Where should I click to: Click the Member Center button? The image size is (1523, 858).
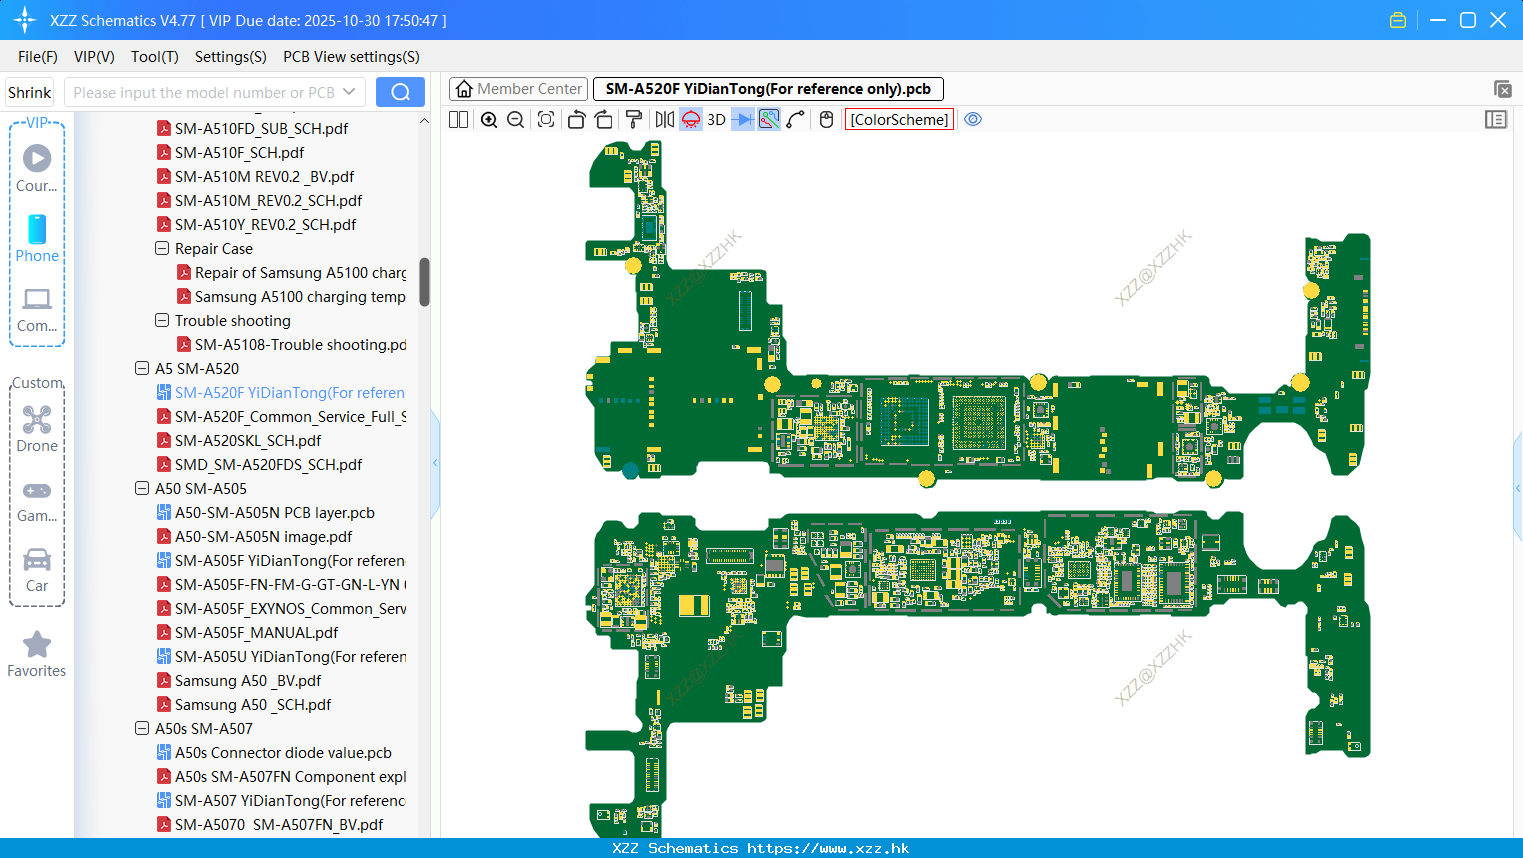click(x=517, y=88)
